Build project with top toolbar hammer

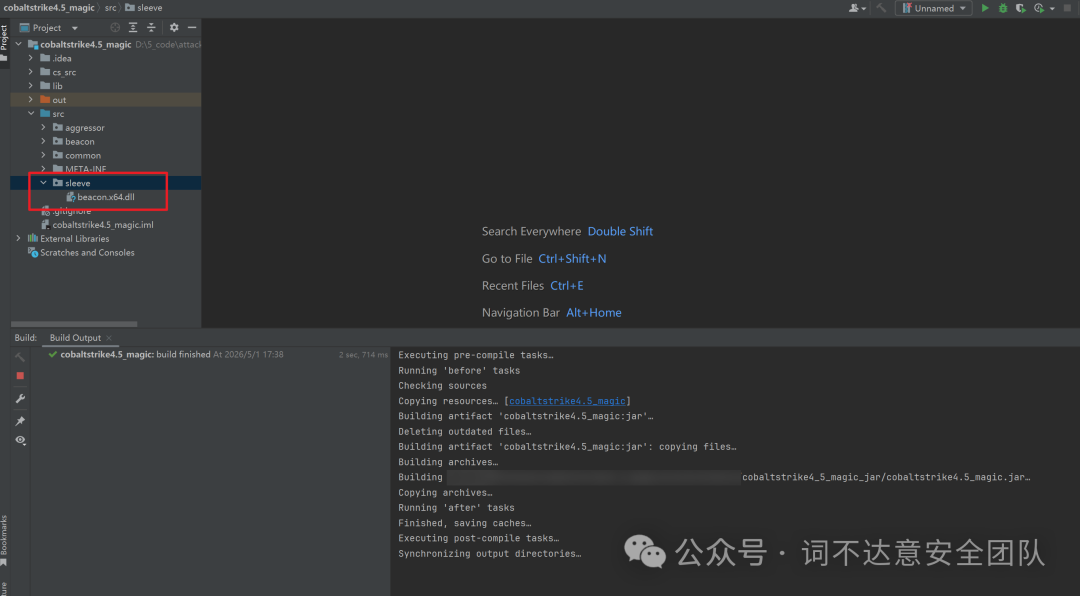click(881, 8)
